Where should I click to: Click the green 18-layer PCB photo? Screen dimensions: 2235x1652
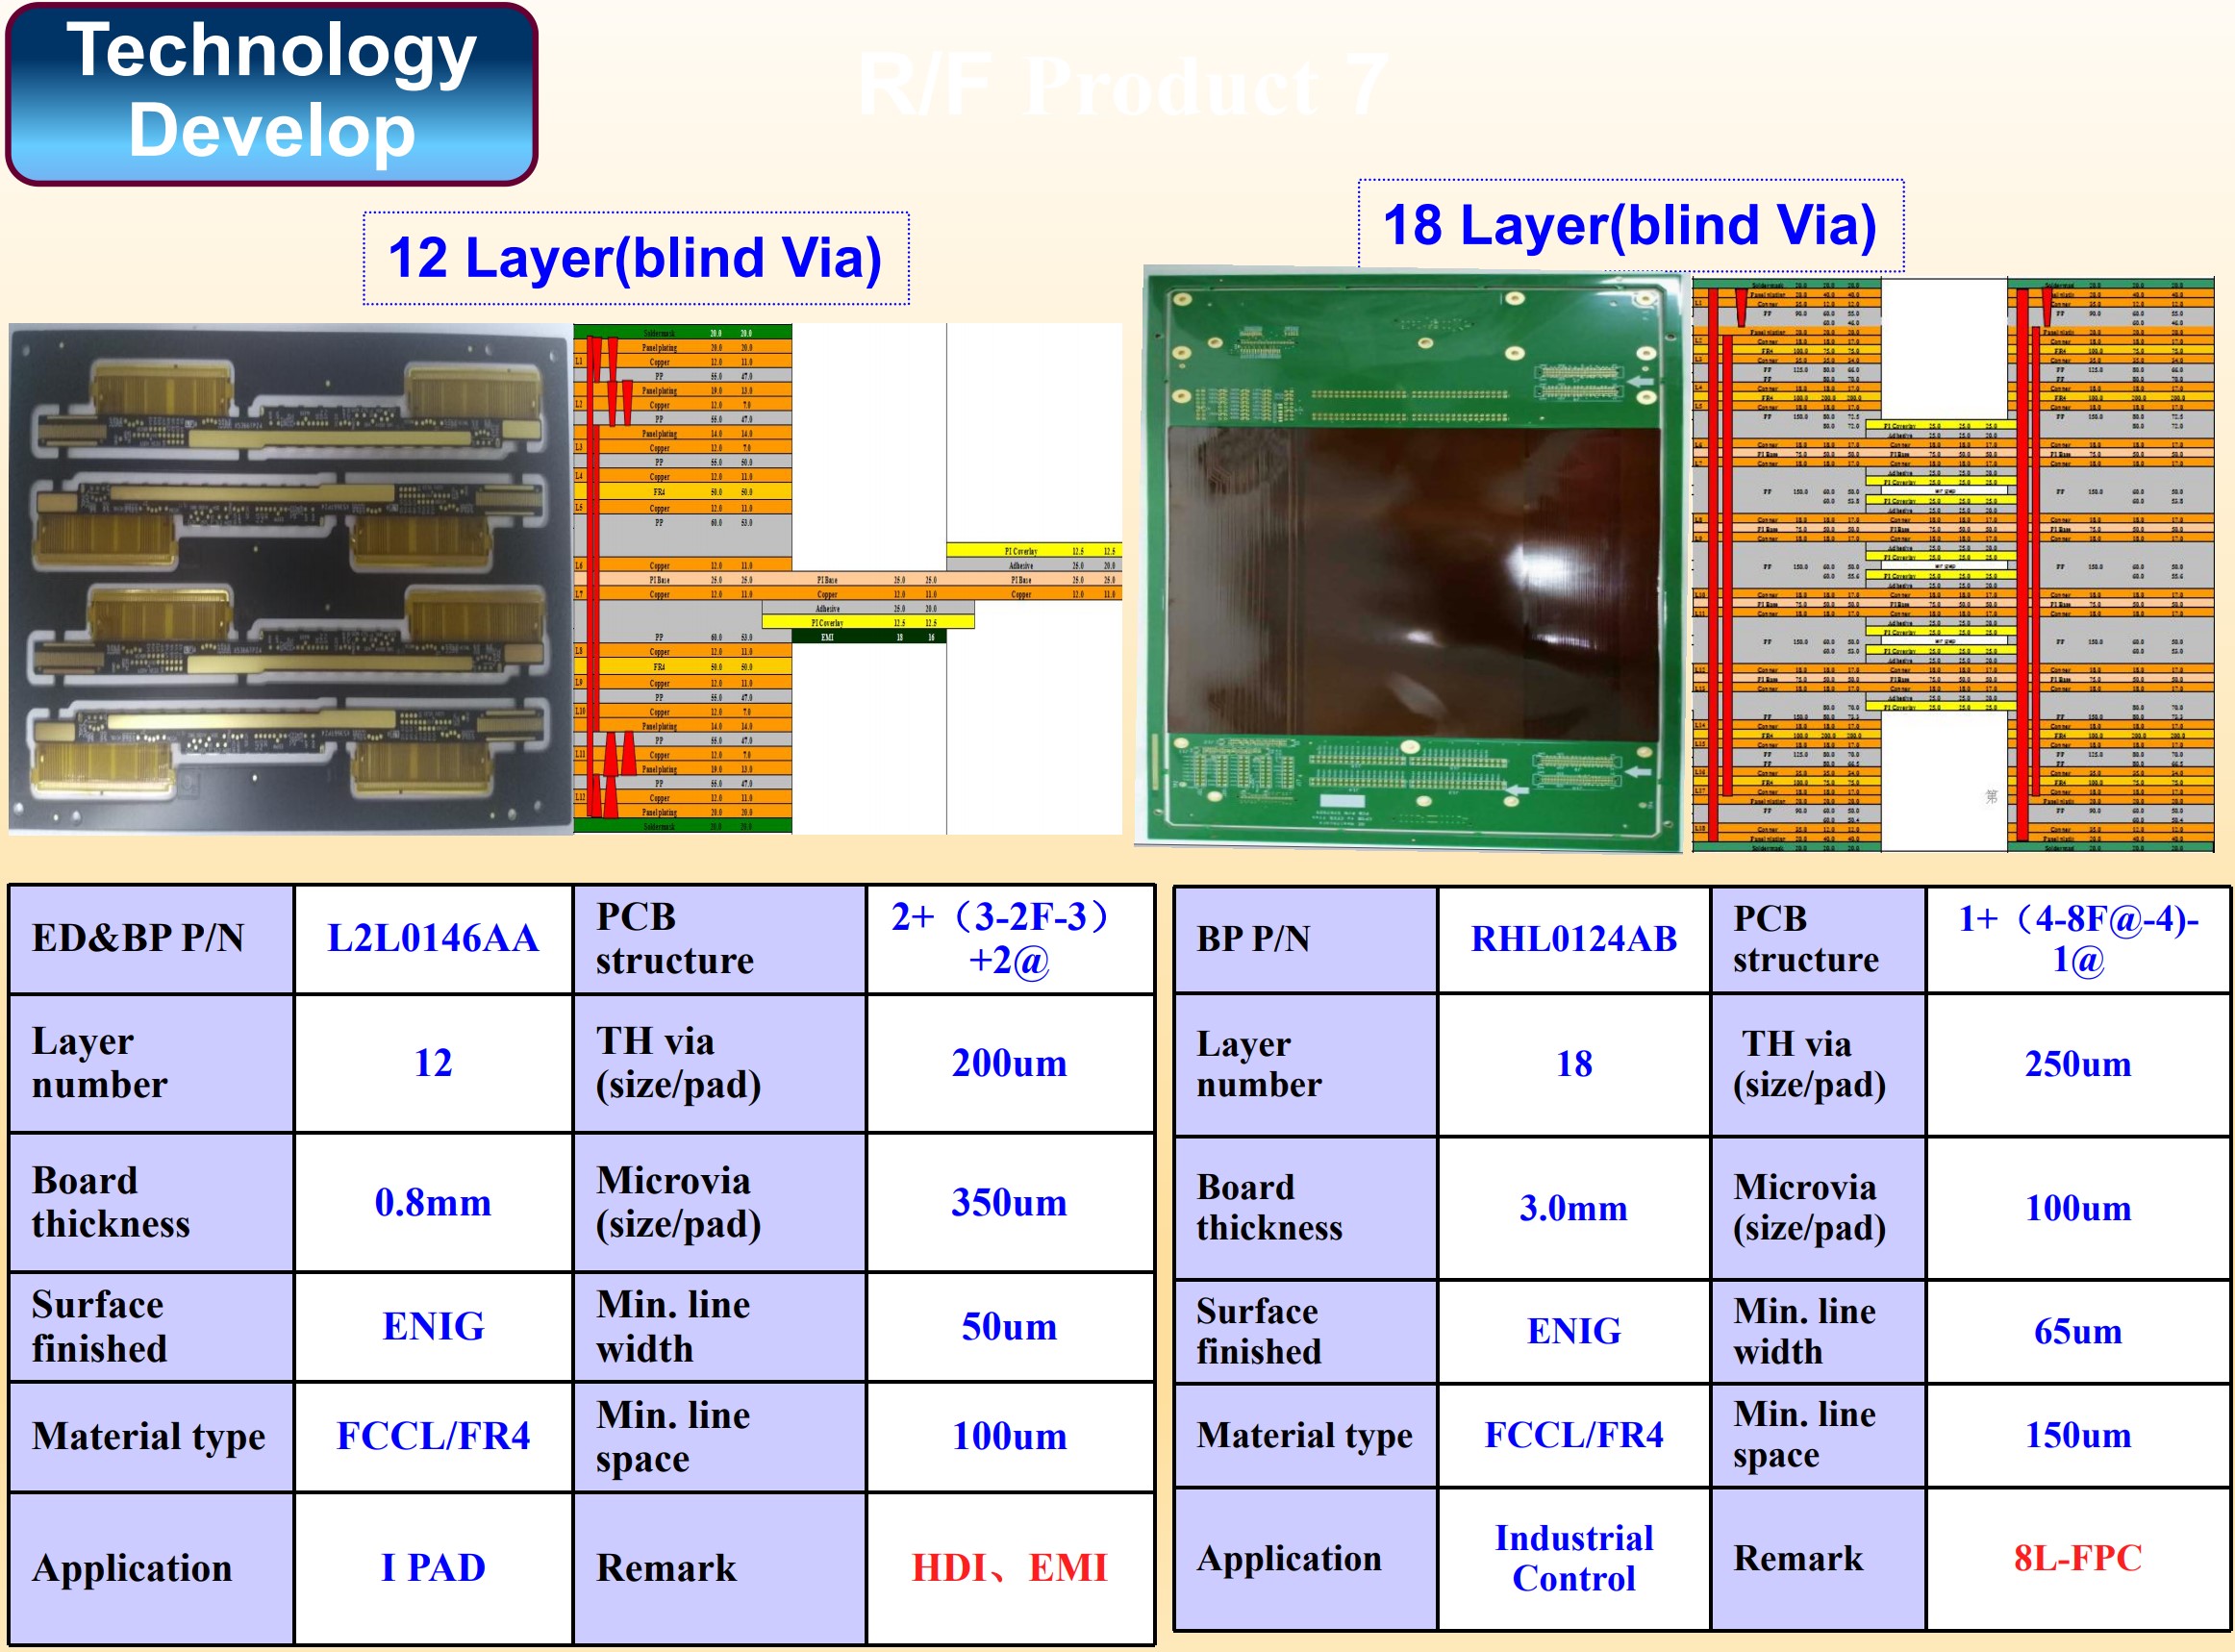pos(1412,560)
